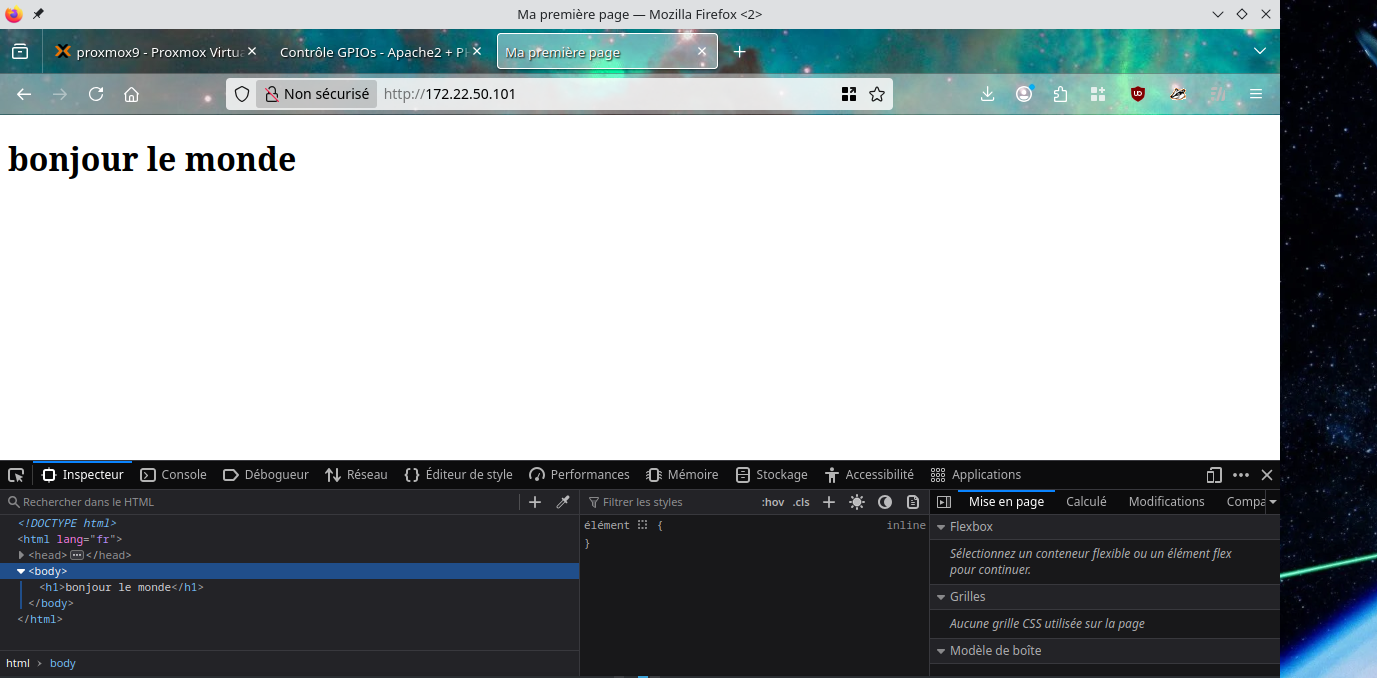
Task: Collapse the body element node
Action: (x=21, y=571)
